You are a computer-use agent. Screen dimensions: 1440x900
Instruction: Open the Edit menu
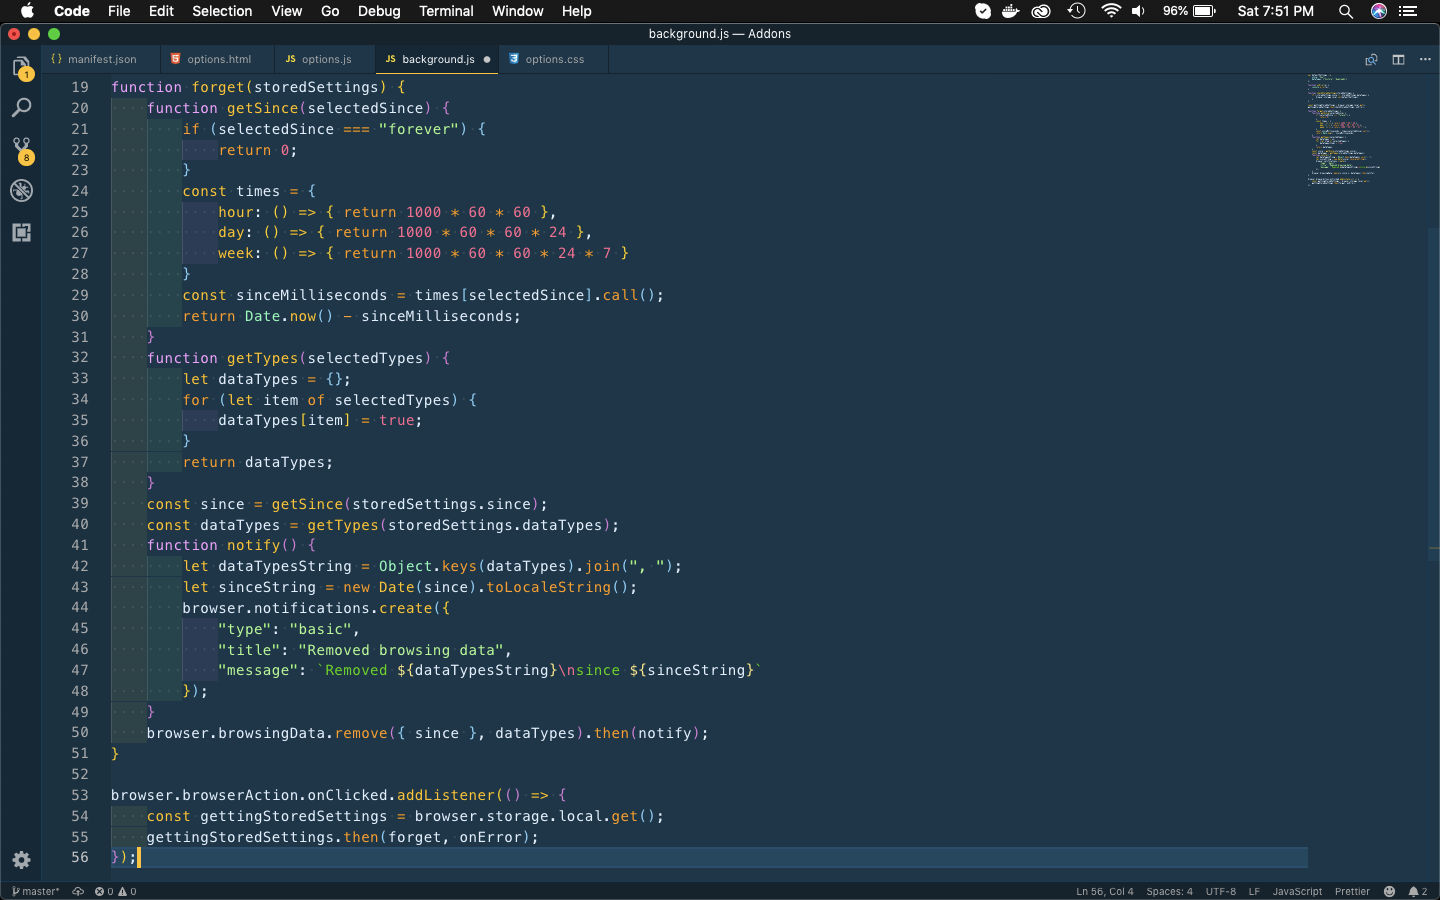(161, 11)
